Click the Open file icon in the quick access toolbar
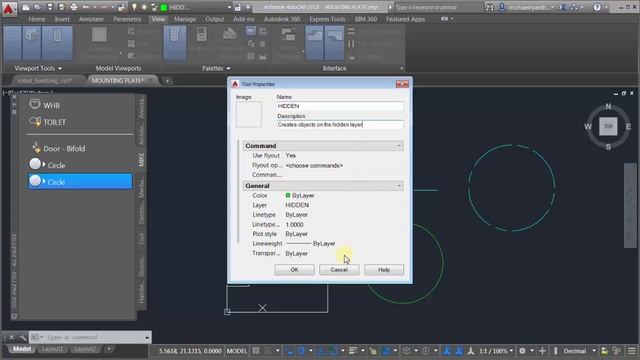640x360 pixels. [38, 7]
